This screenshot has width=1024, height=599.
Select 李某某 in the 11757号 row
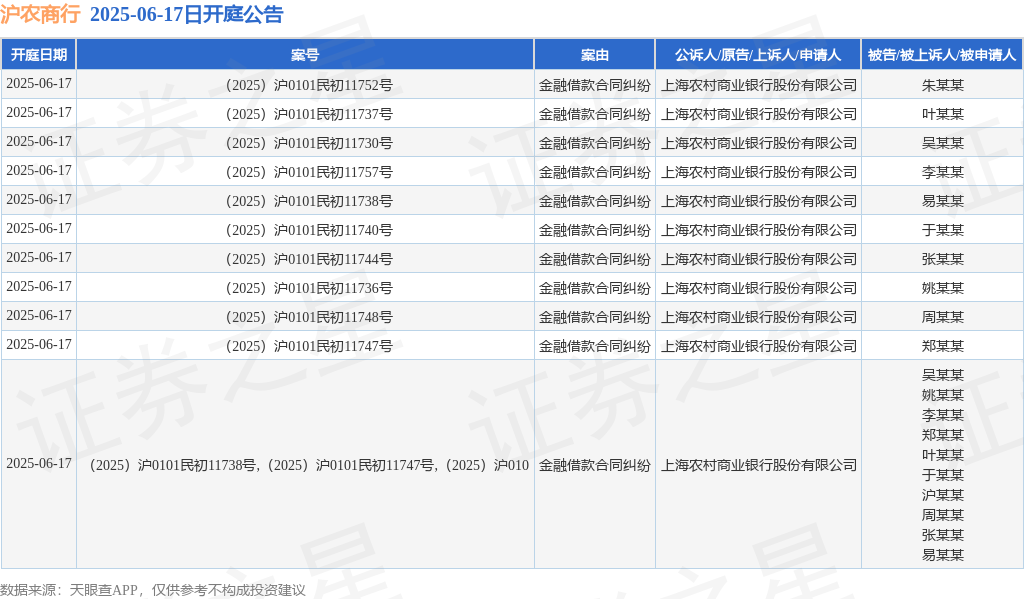[942, 172]
